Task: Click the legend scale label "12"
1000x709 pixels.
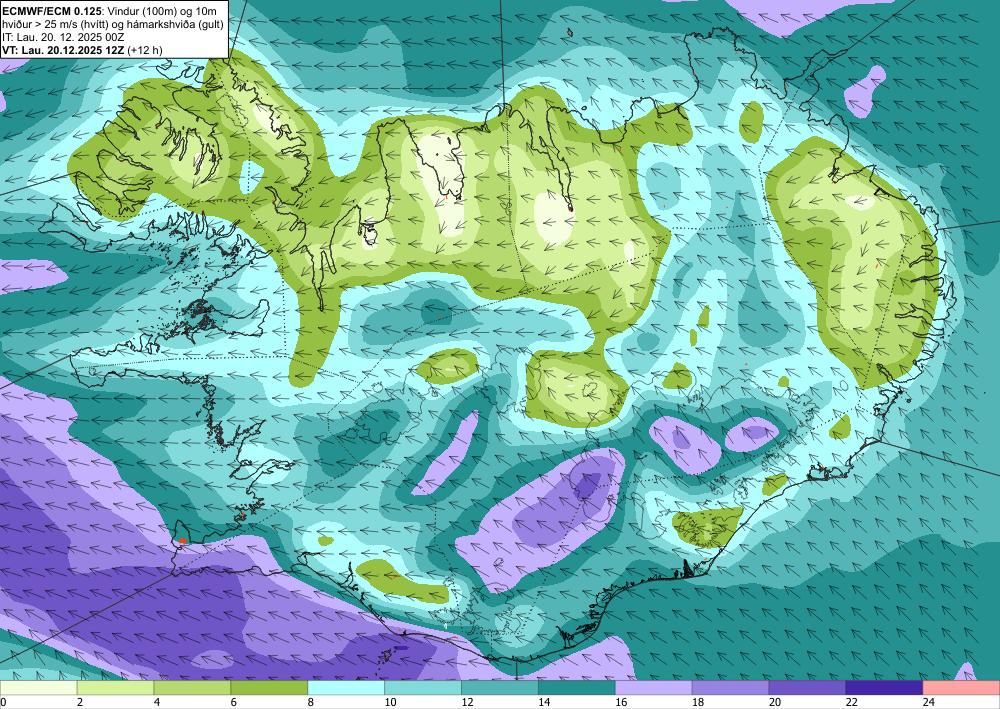Action: coord(467,702)
